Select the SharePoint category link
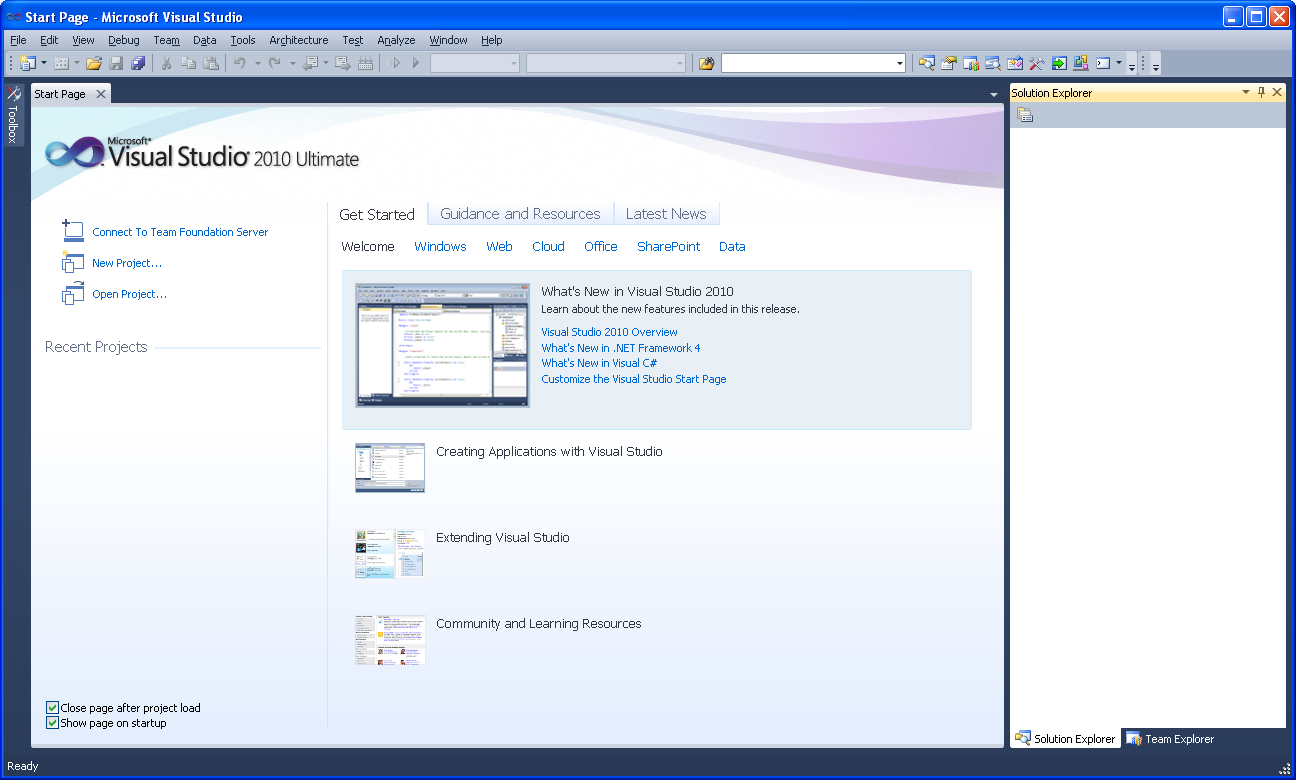 669,246
